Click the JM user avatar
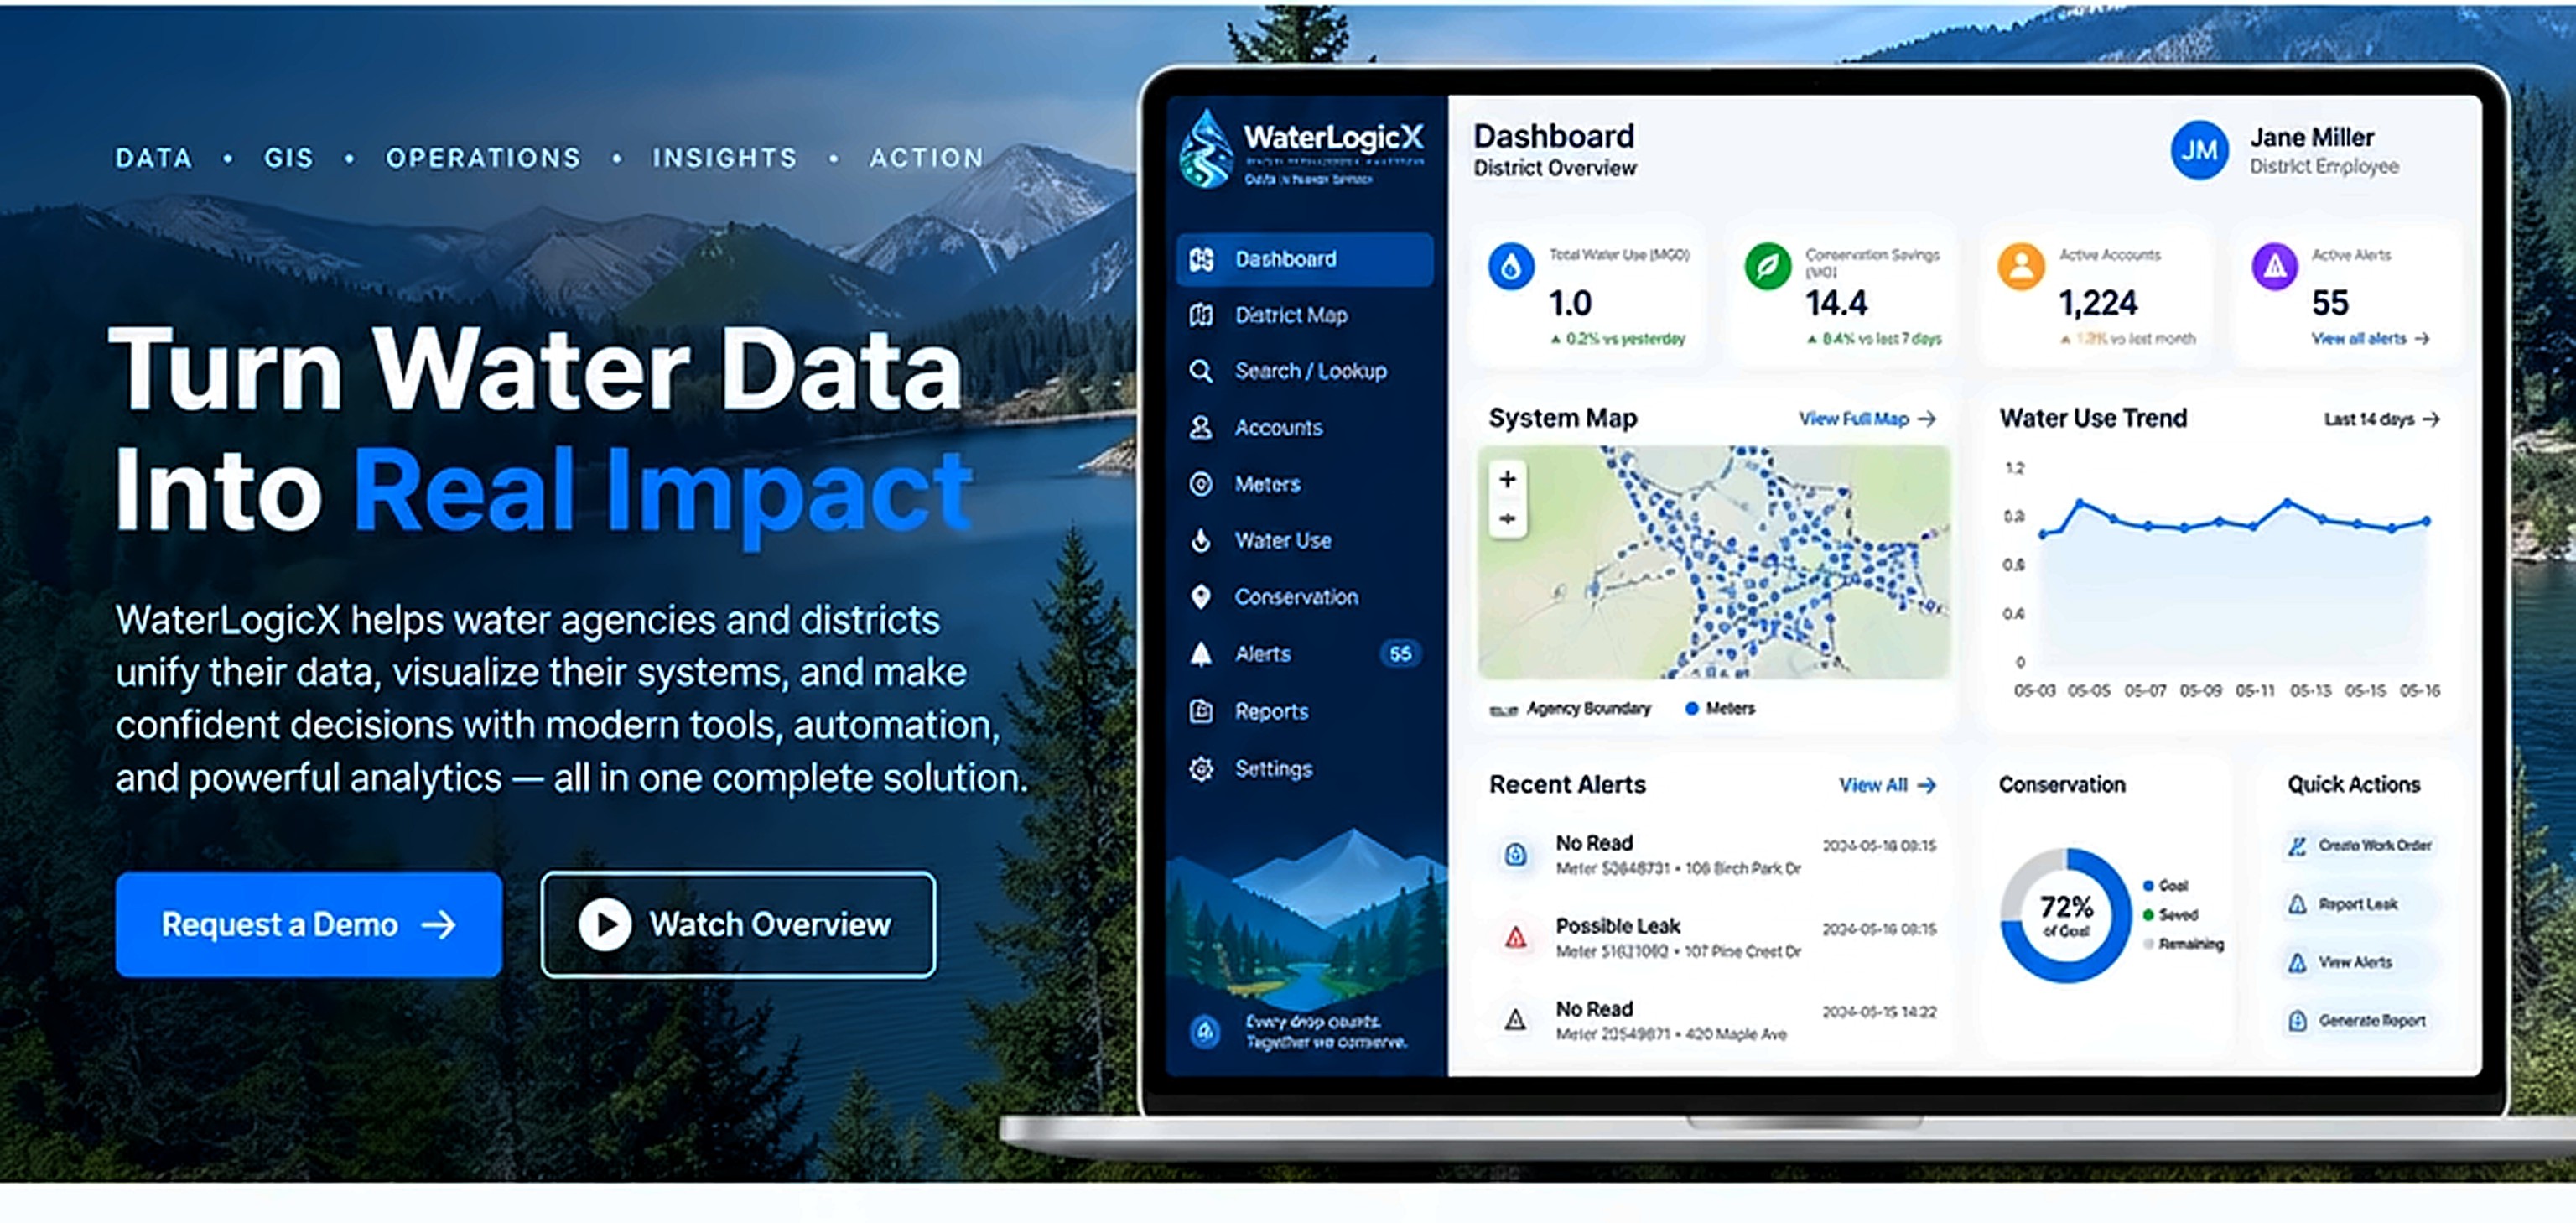The width and height of the screenshot is (2576, 1223). 2199,150
